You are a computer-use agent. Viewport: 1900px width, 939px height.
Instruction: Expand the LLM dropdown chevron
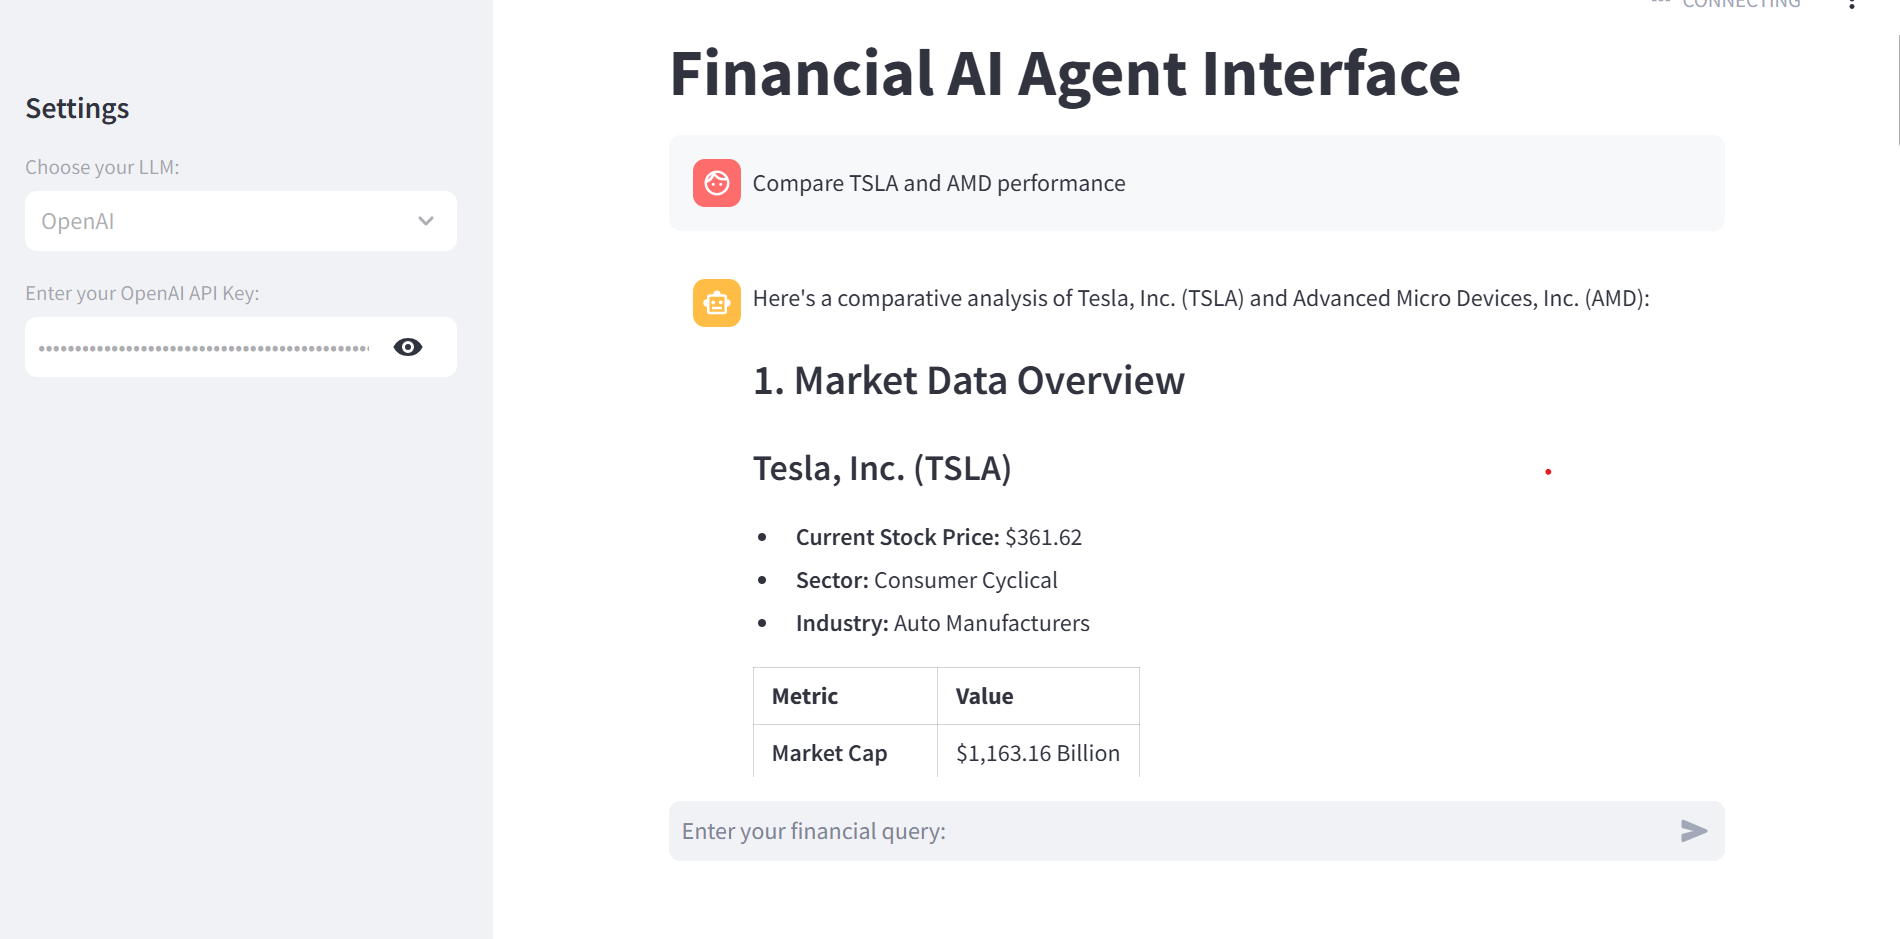426,221
